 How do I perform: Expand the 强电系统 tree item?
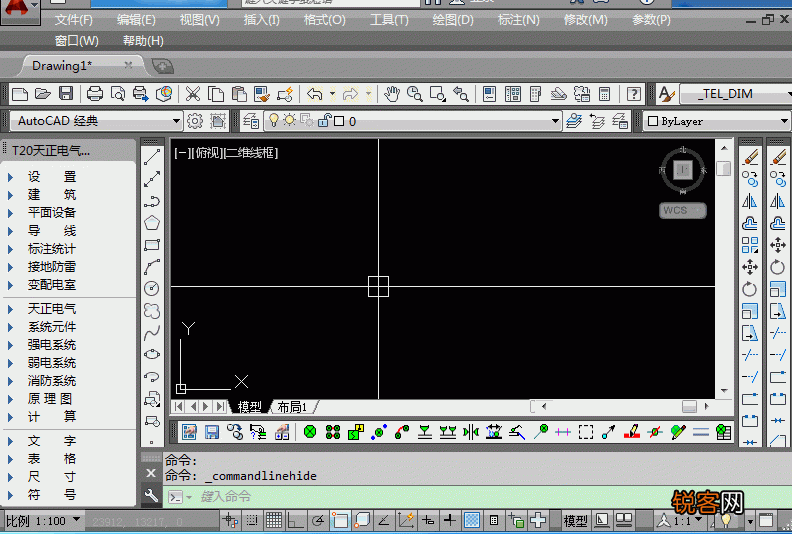[52, 345]
